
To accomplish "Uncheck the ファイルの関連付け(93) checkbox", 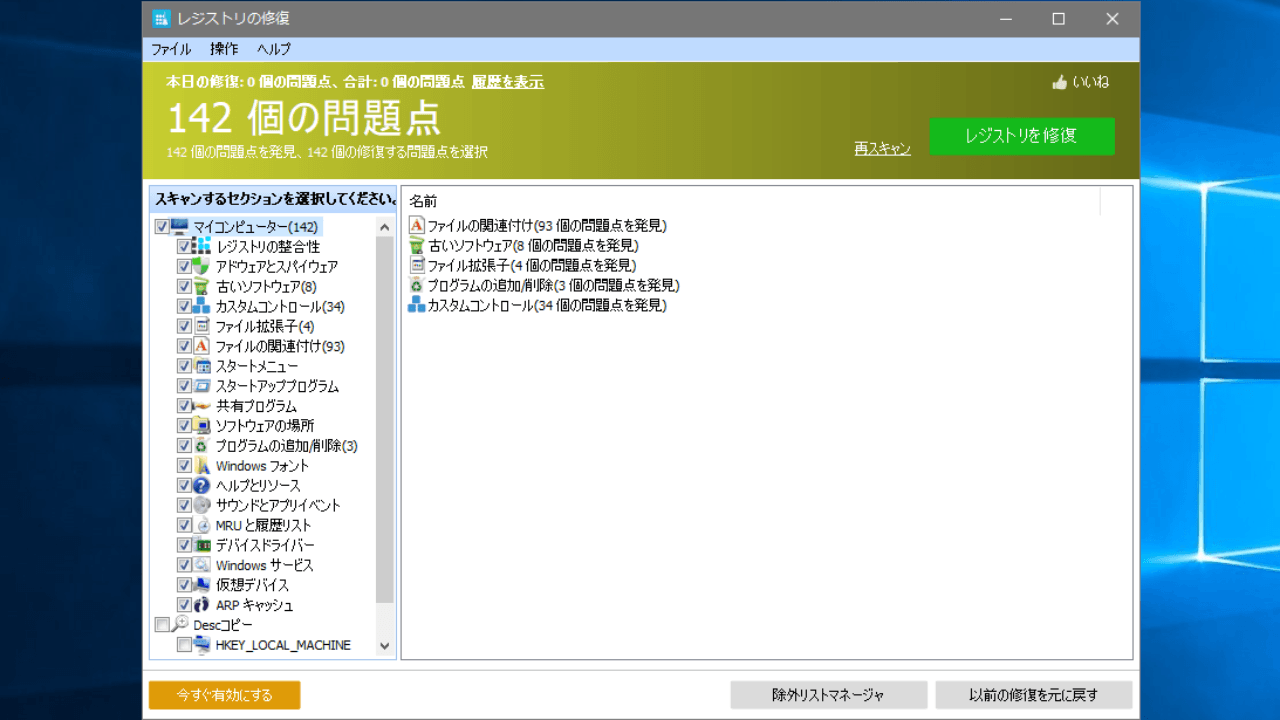I will click(184, 346).
